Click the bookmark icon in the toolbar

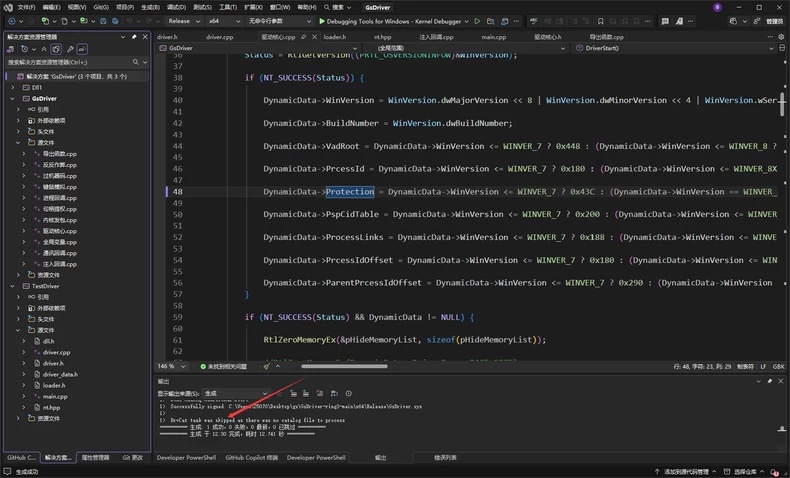coord(601,21)
